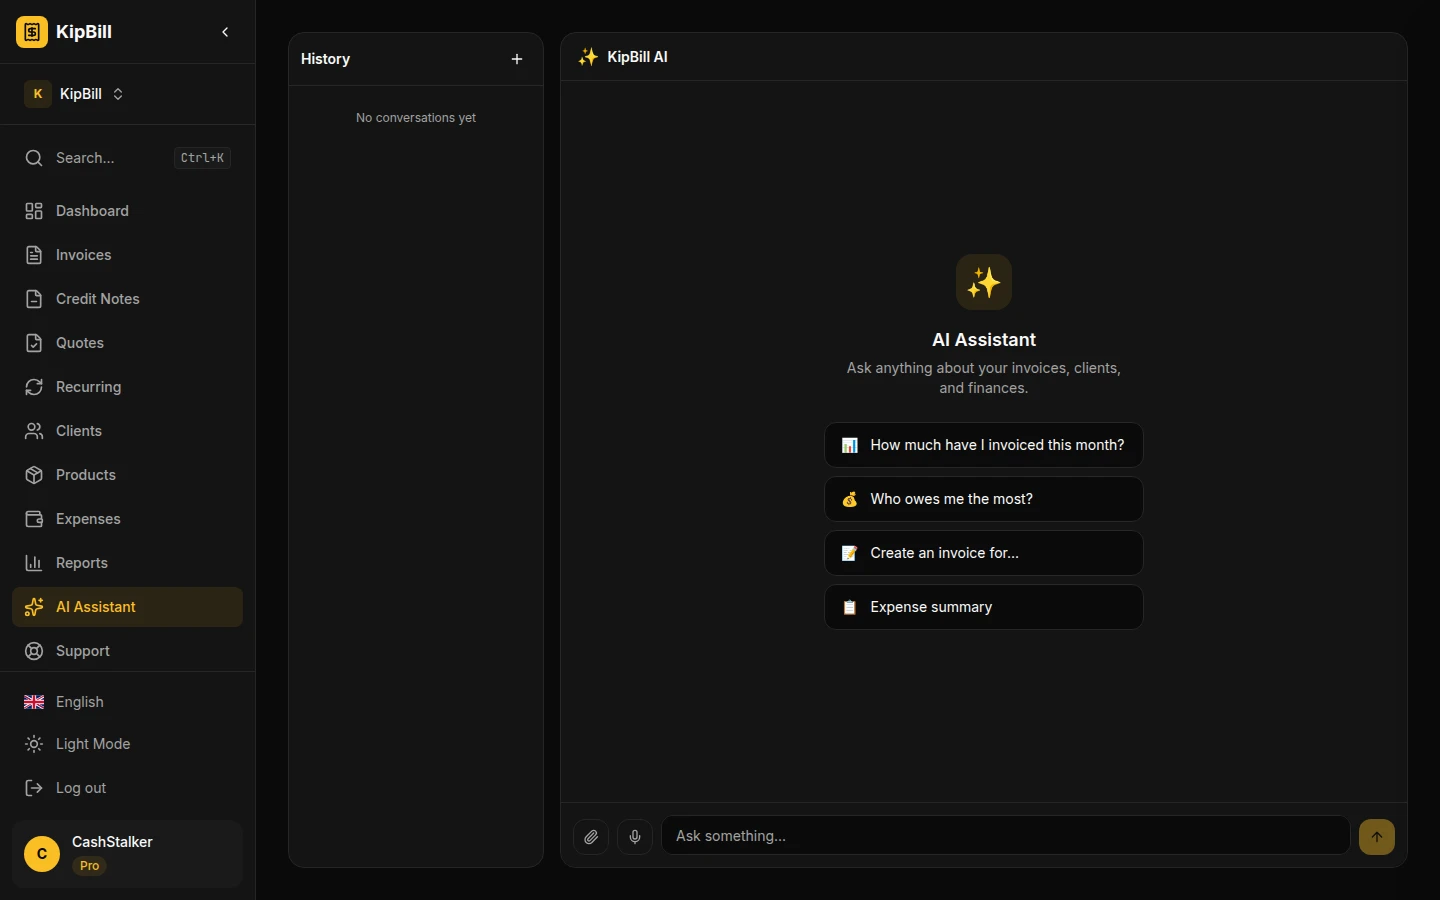Click the microphone voice input icon
1440x900 pixels.
635,837
